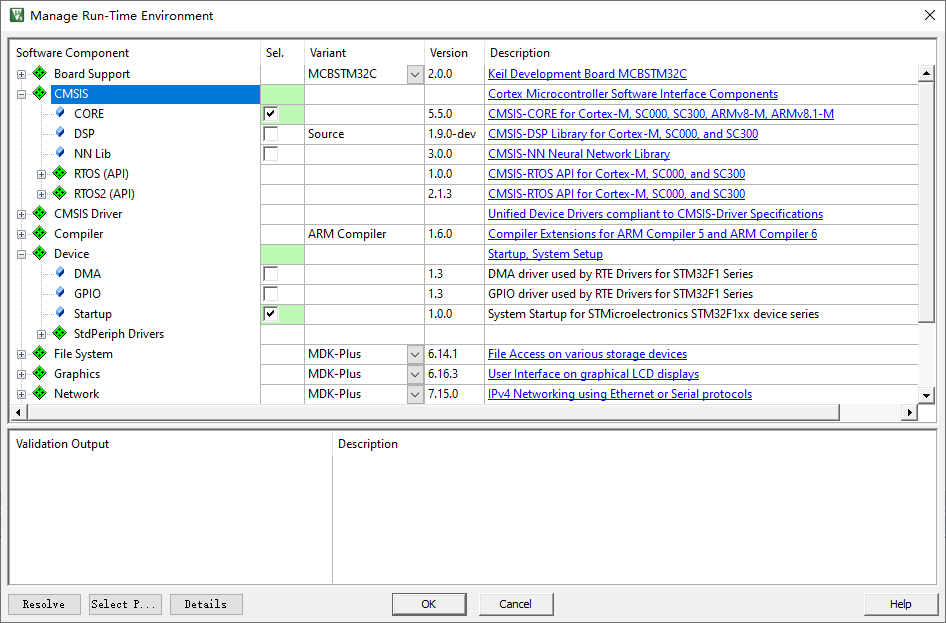Expand the File System node
Image resolution: width=946 pixels, height=623 pixels.
(x=21, y=354)
